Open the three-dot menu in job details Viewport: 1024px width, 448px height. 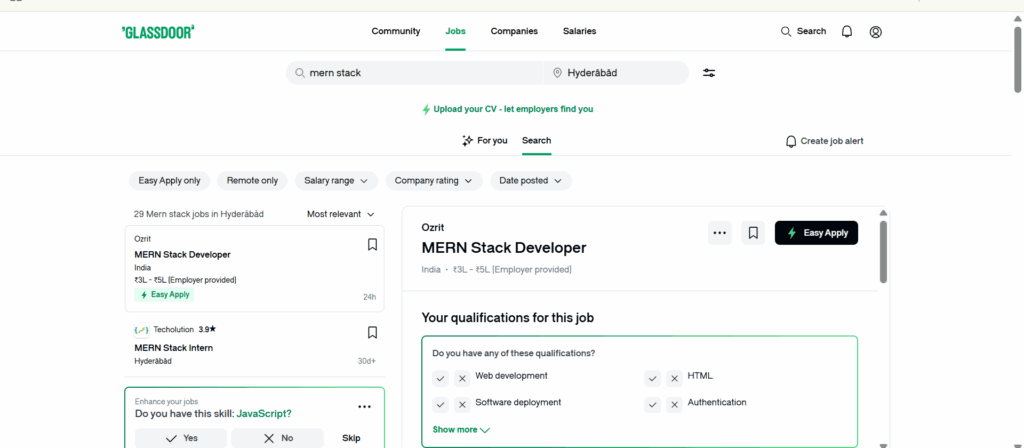click(x=719, y=233)
